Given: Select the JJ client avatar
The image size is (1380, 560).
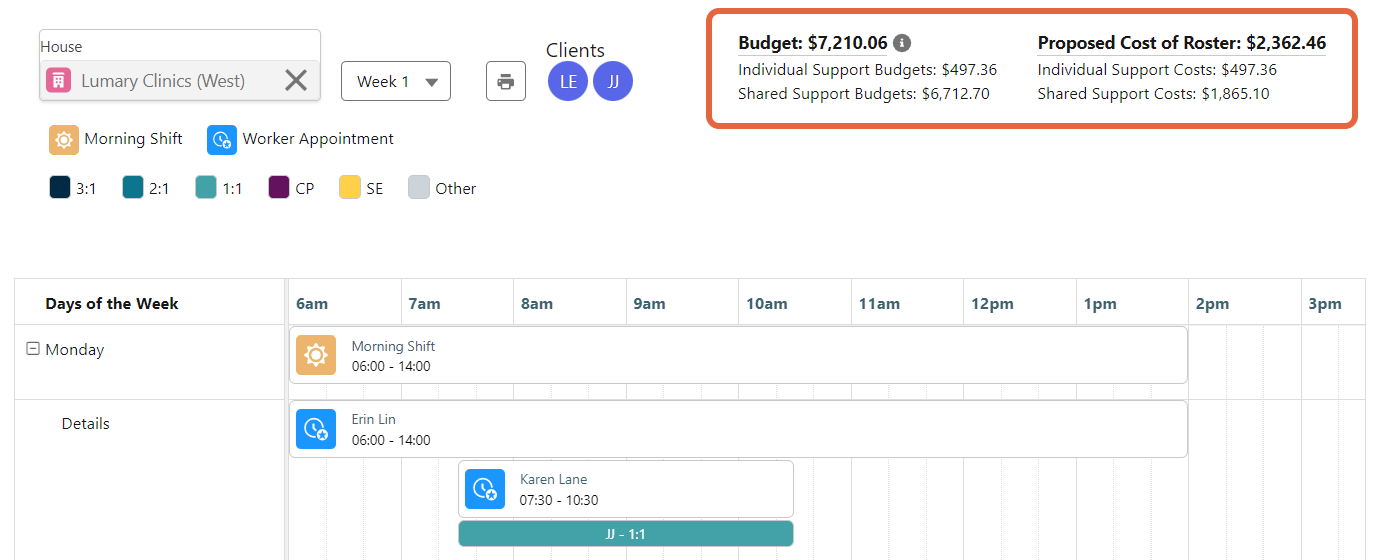Looking at the screenshot, I should click(x=613, y=82).
